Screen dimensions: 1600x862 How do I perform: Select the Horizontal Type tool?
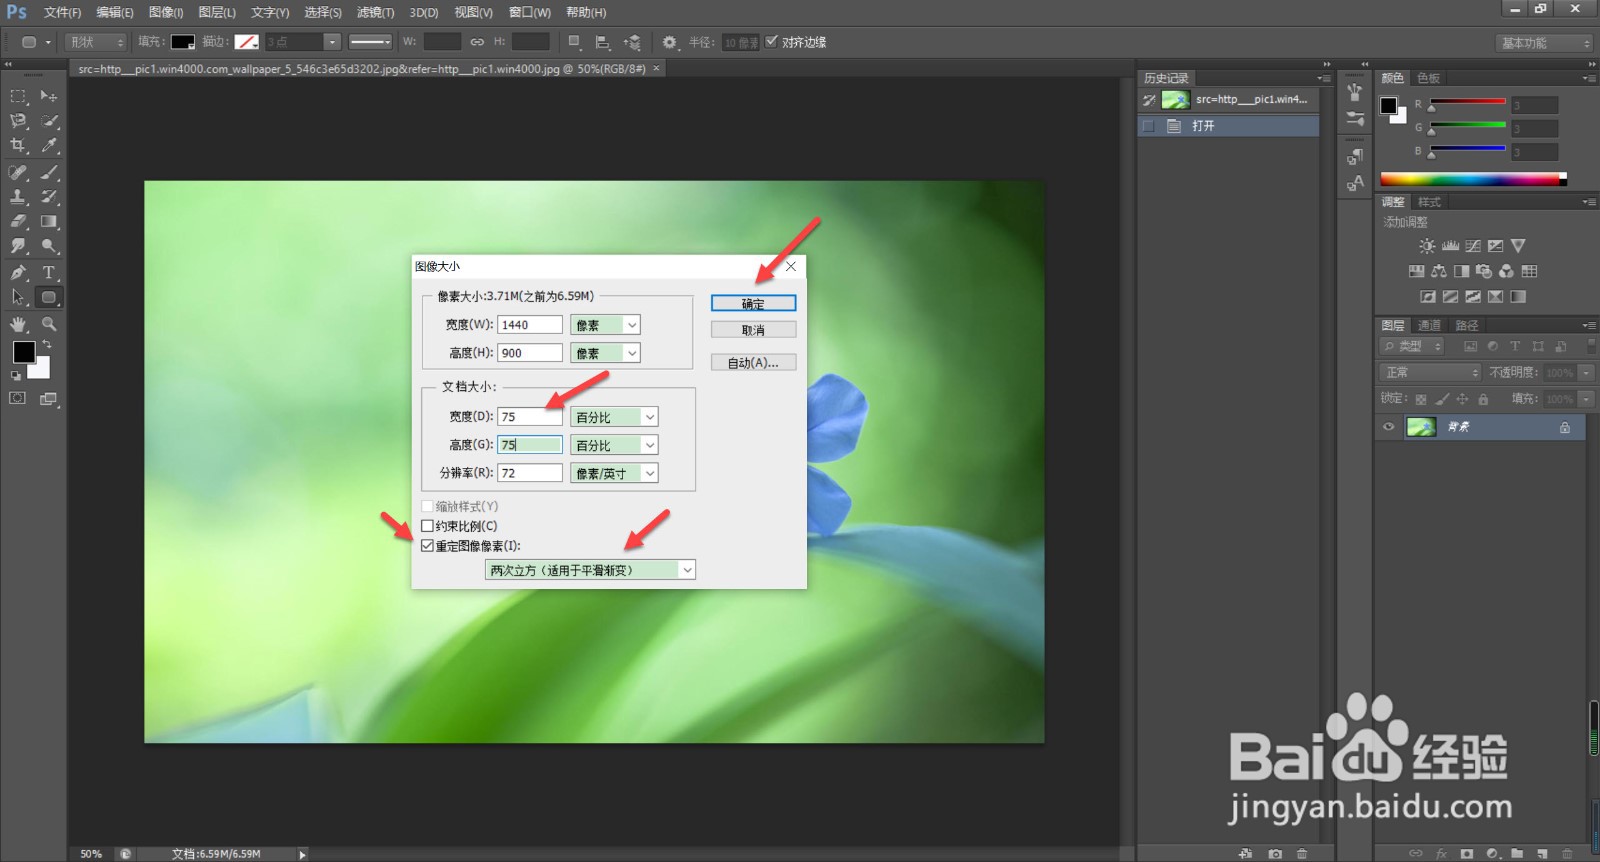point(48,272)
